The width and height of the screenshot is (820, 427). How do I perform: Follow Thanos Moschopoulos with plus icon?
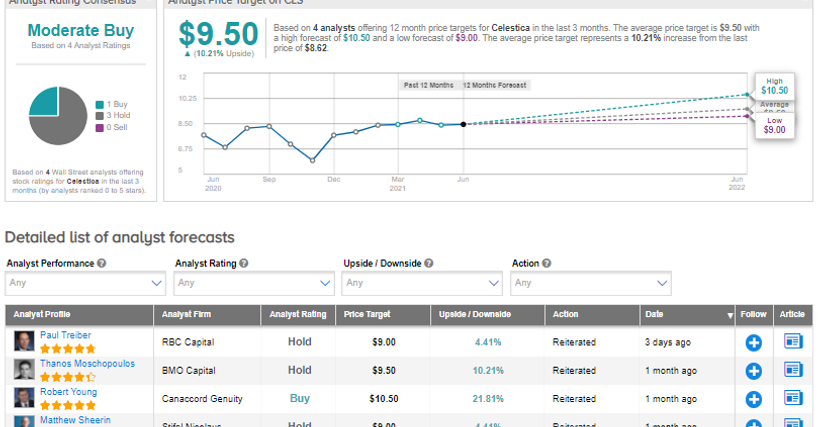pos(753,371)
